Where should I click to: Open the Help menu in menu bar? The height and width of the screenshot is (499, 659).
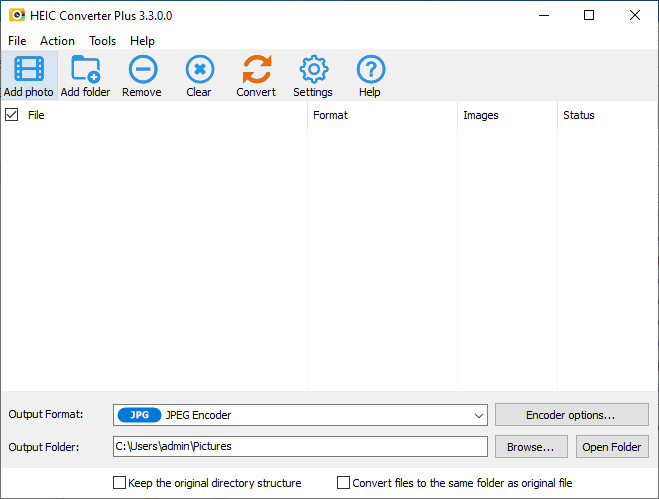click(142, 41)
